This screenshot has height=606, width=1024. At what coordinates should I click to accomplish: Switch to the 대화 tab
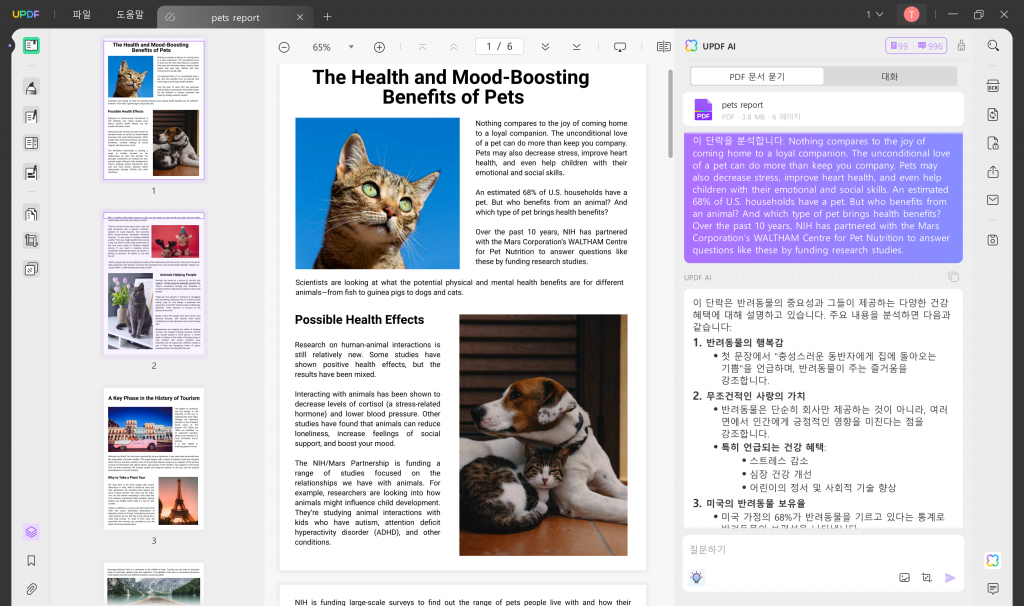(889, 76)
